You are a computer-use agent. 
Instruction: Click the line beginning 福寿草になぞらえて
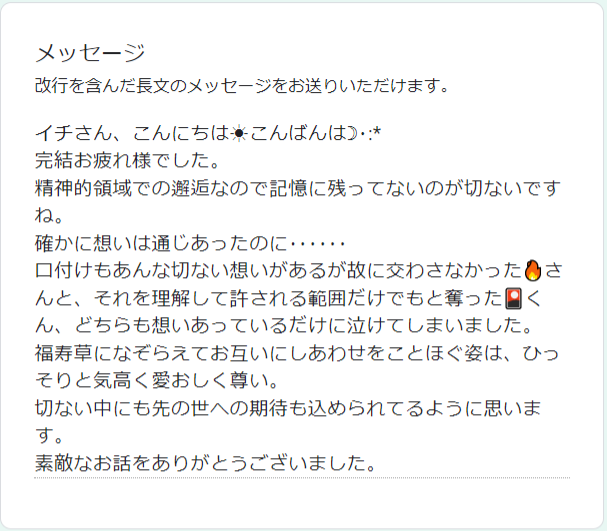297,353
